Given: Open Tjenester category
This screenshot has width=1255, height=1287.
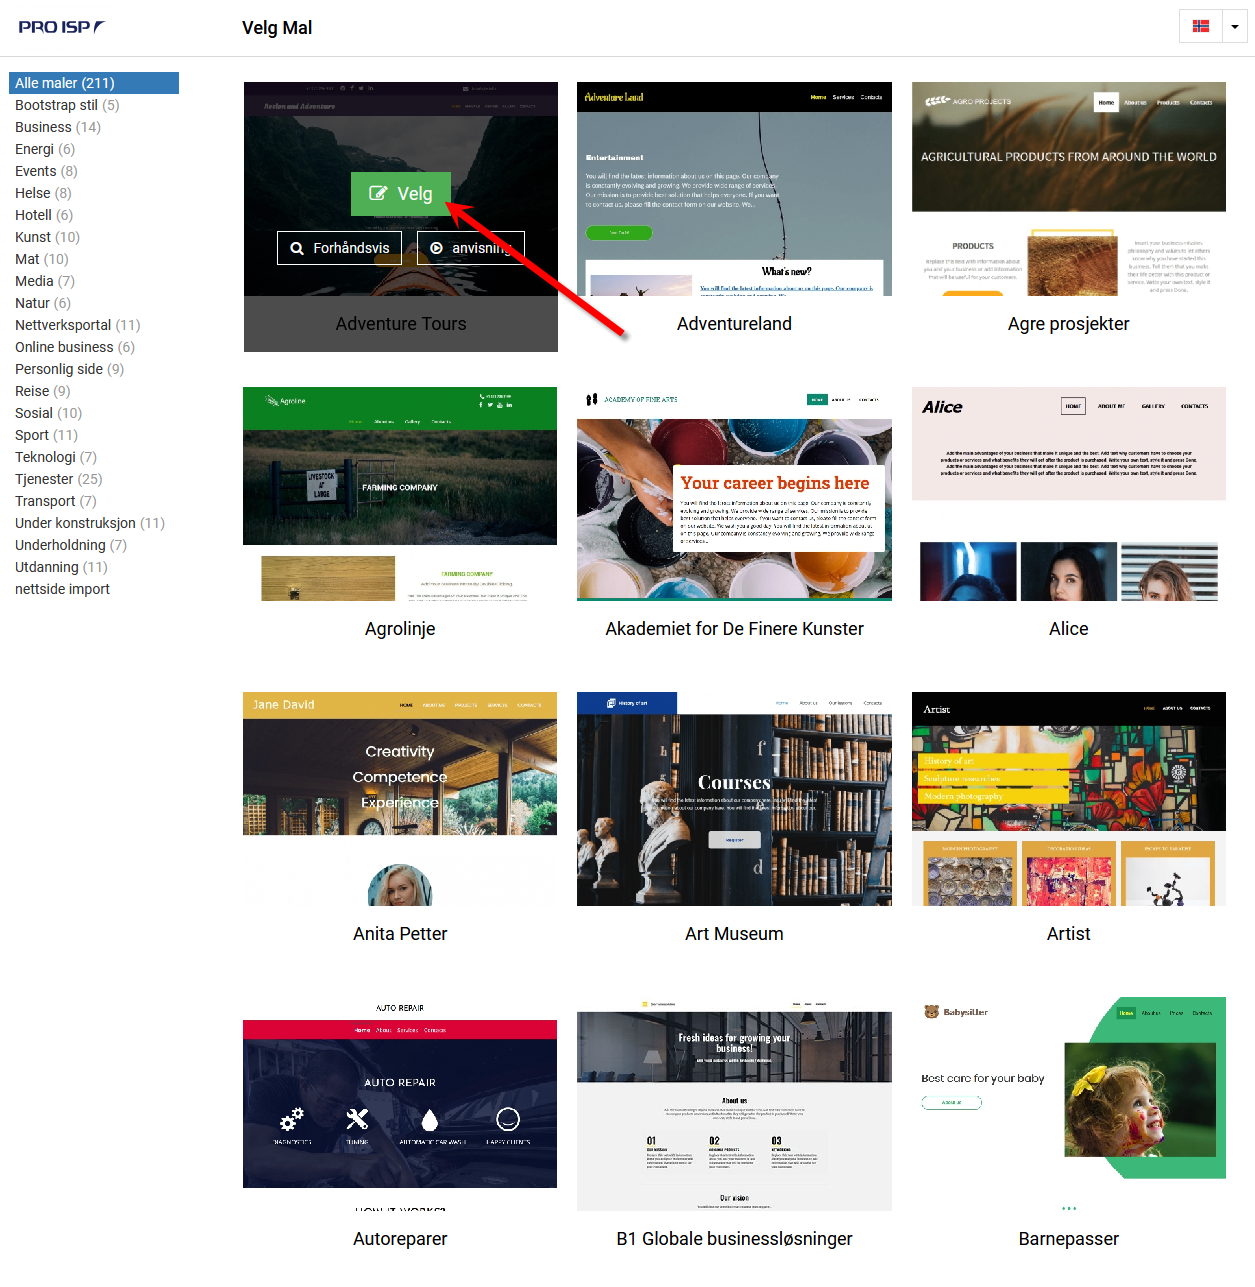Looking at the screenshot, I should coord(59,479).
